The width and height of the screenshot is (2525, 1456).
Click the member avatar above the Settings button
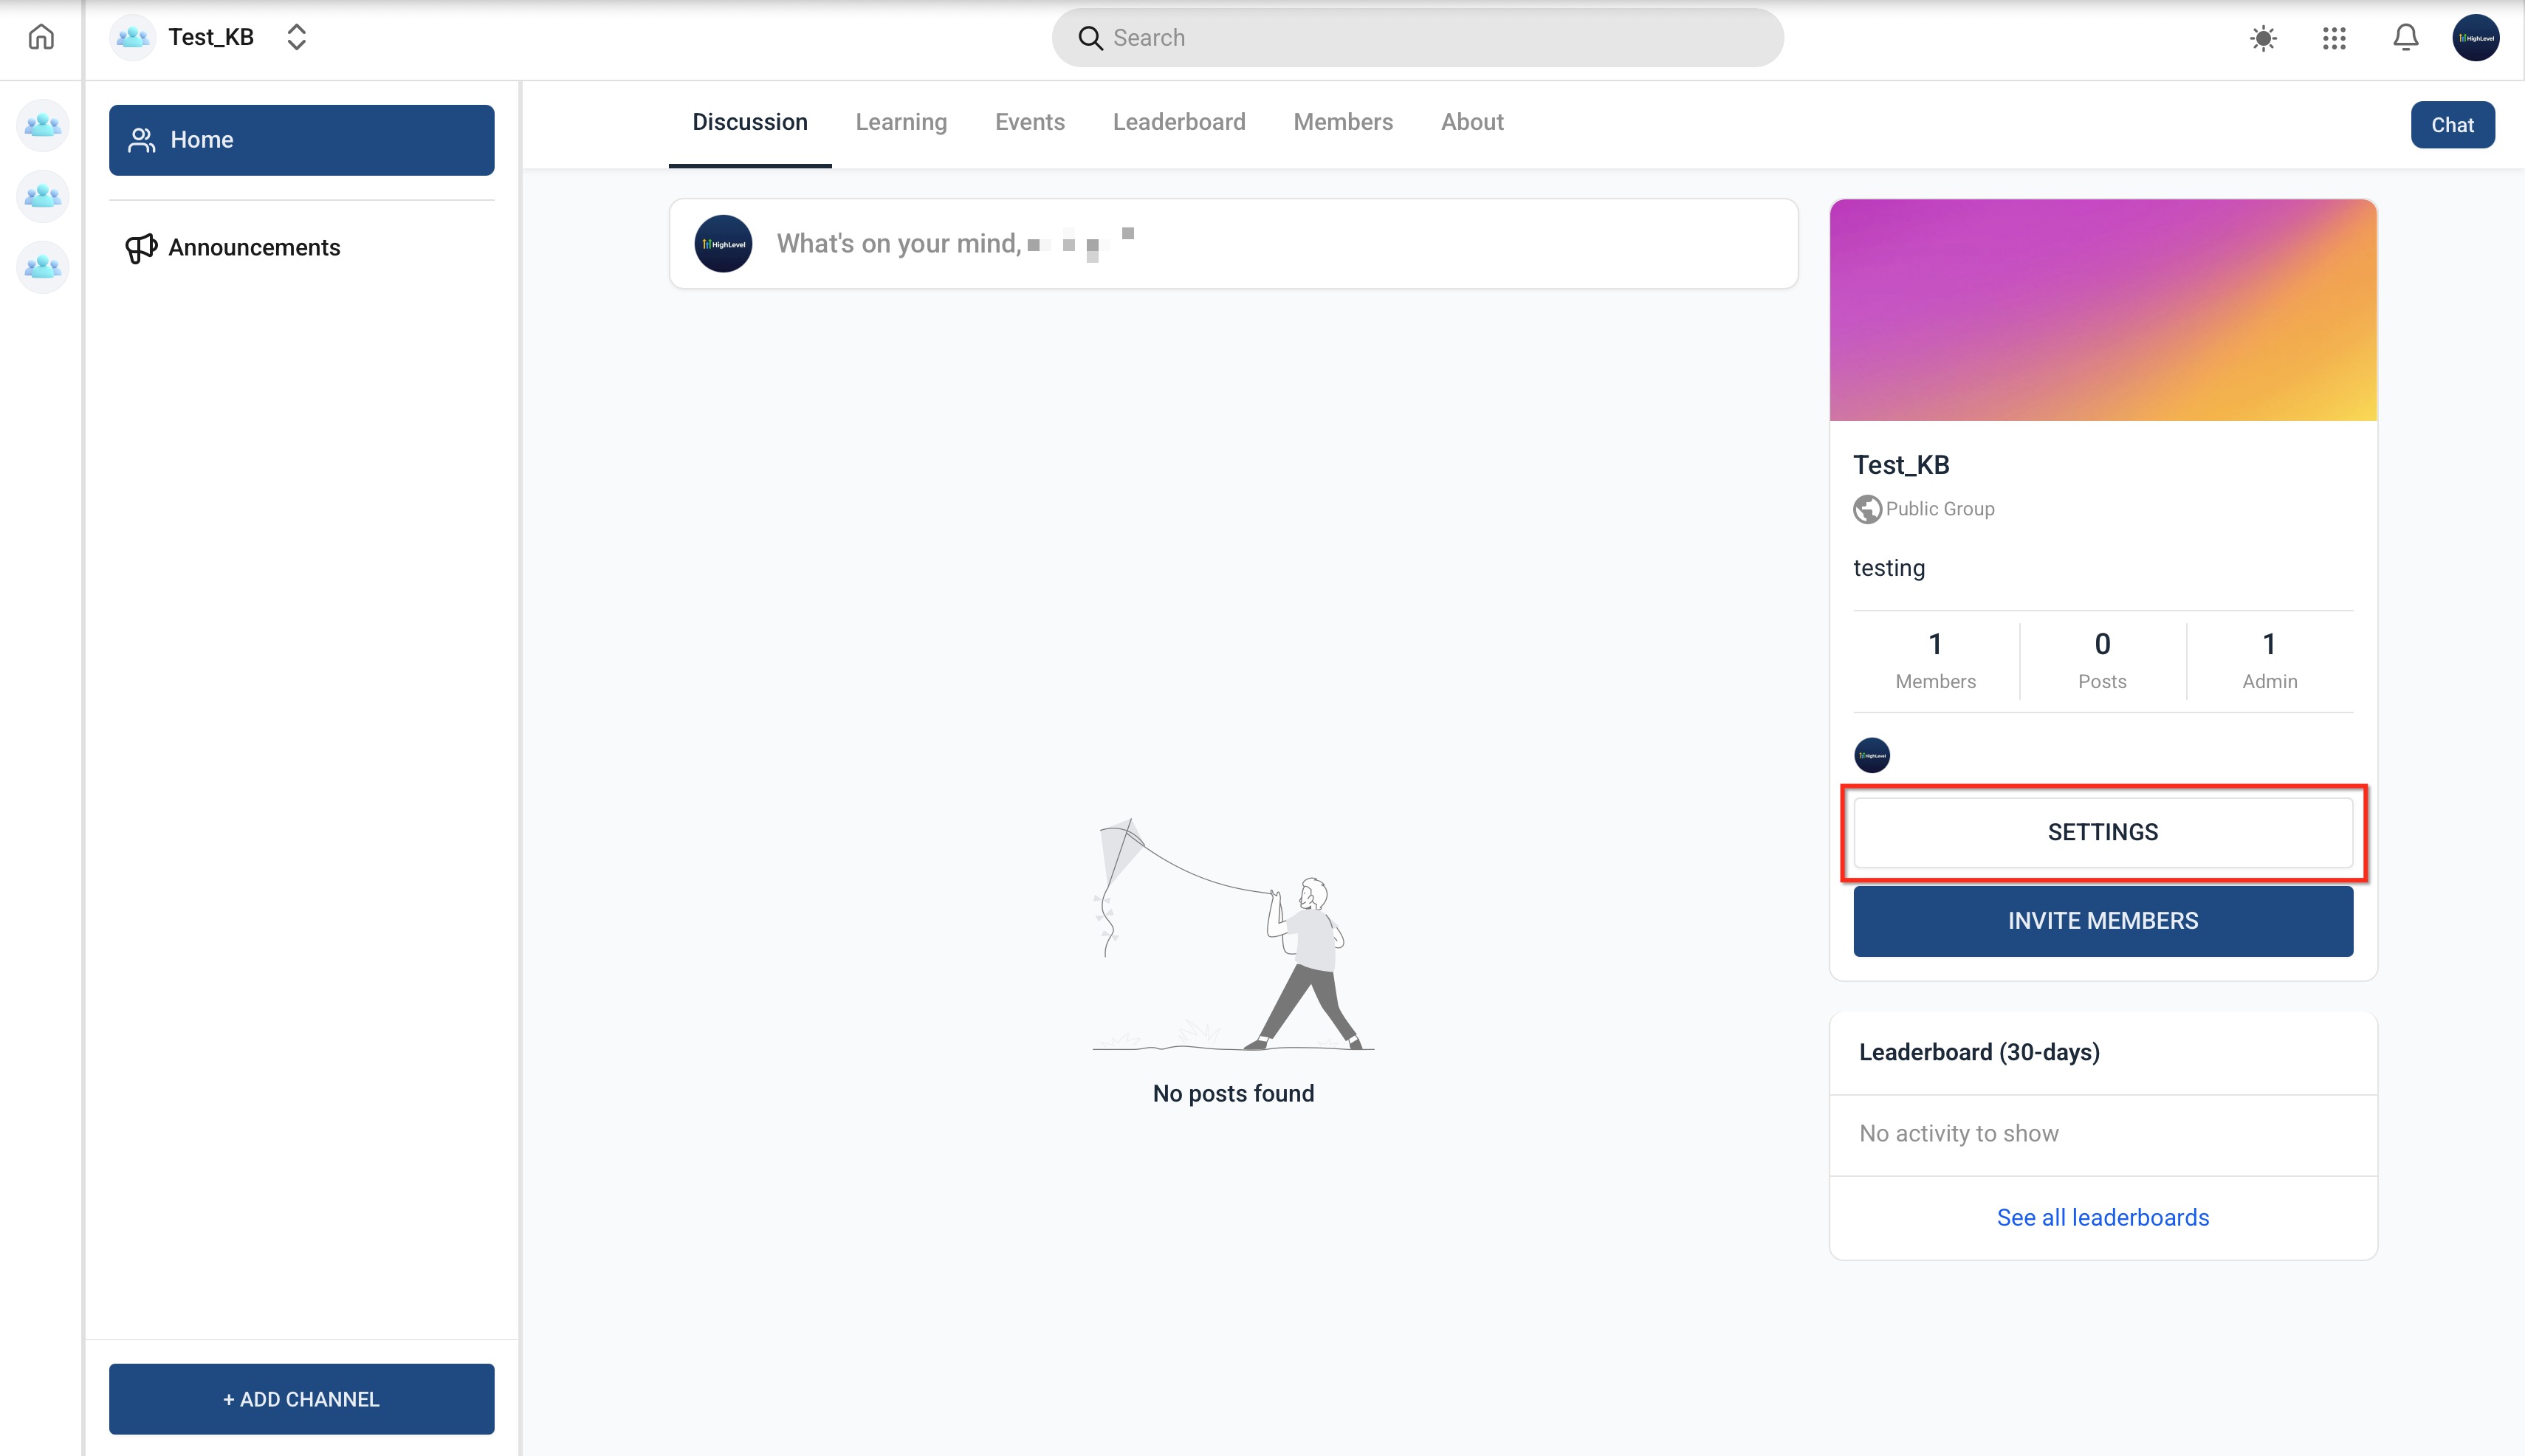1872,755
